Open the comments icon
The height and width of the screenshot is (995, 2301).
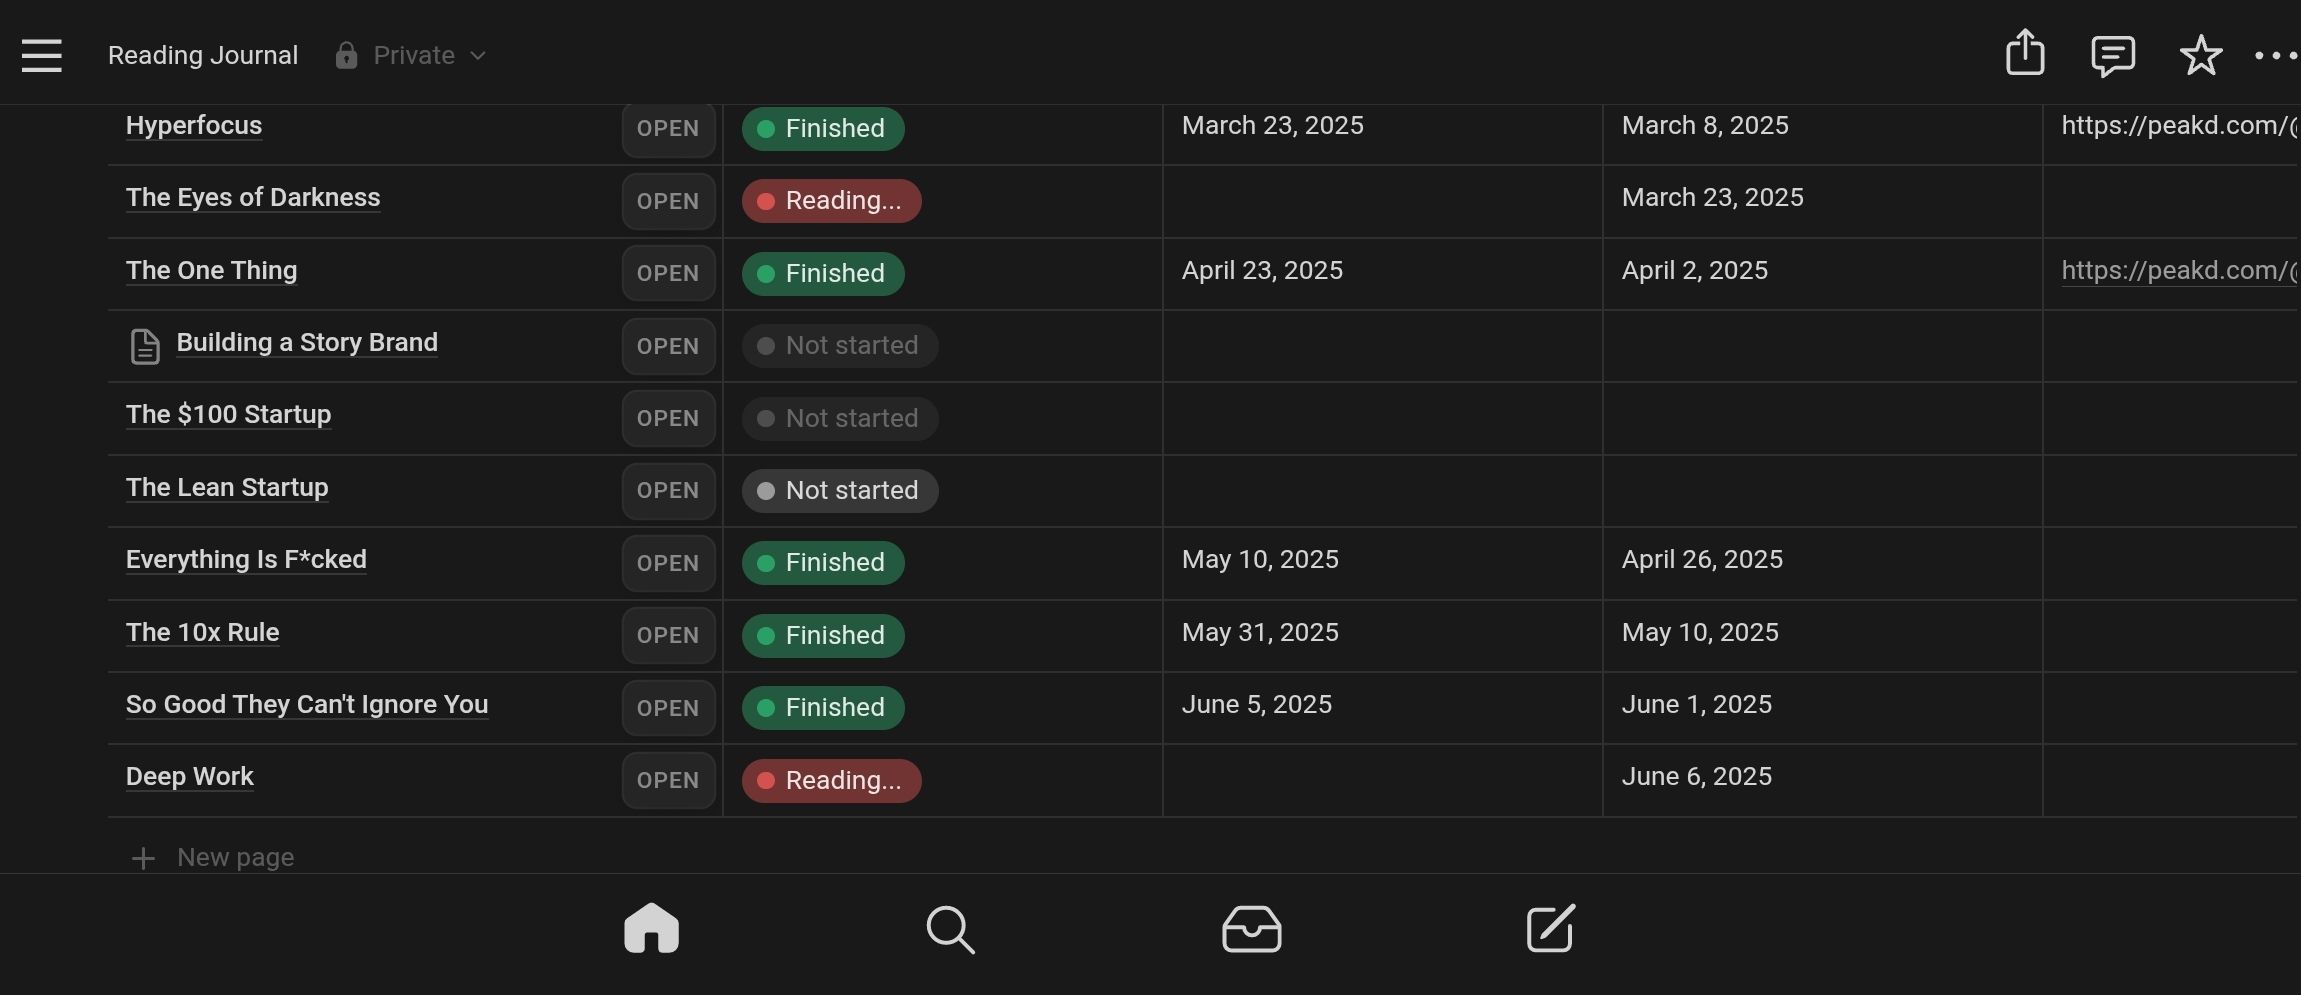[2113, 56]
